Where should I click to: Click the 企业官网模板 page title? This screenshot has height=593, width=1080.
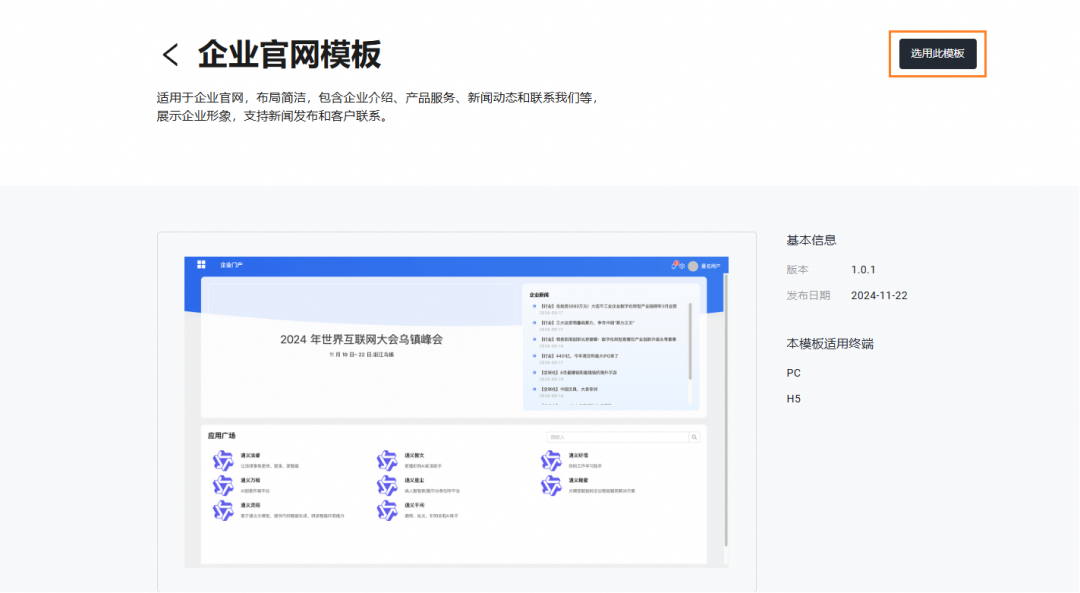click(289, 54)
